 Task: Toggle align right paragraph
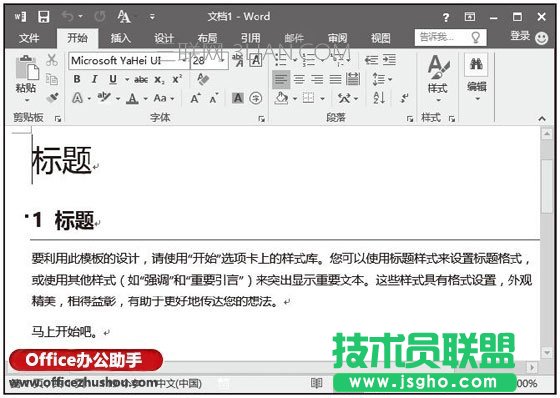point(317,79)
